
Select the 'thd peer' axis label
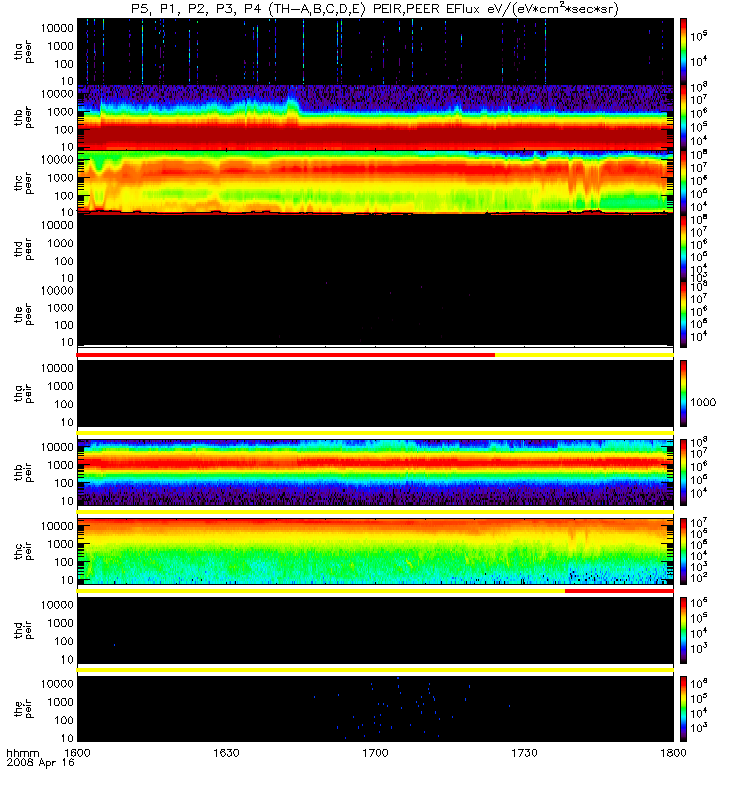click(23, 249)
